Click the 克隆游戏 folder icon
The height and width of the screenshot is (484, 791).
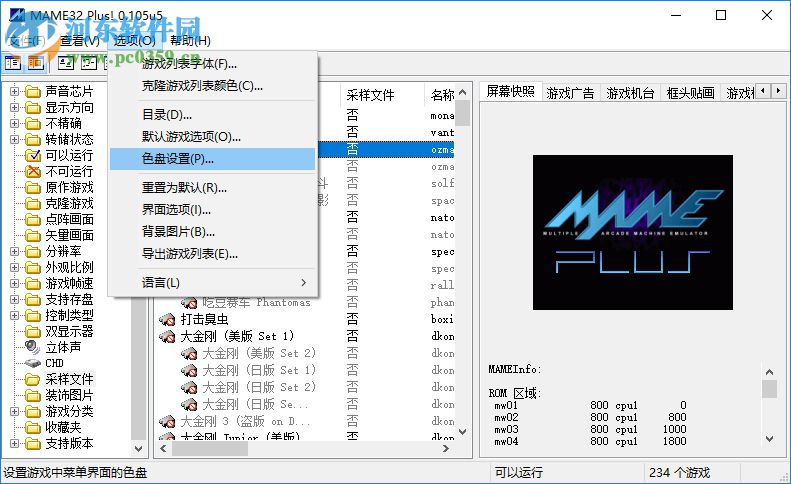(33, 204)
